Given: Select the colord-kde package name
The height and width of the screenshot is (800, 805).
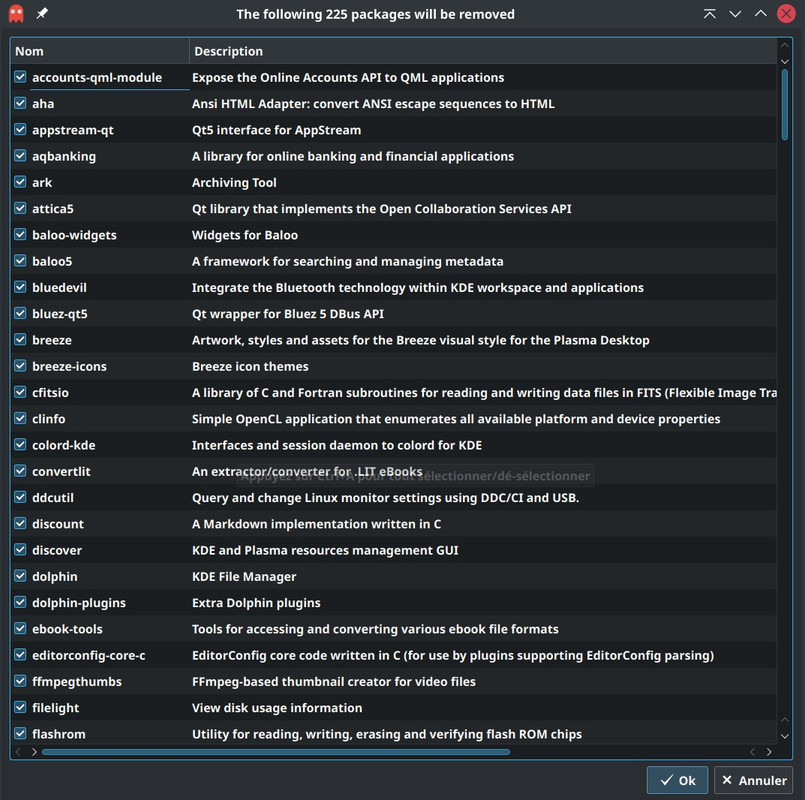Looking at the screenshot, I should point(64,445).
